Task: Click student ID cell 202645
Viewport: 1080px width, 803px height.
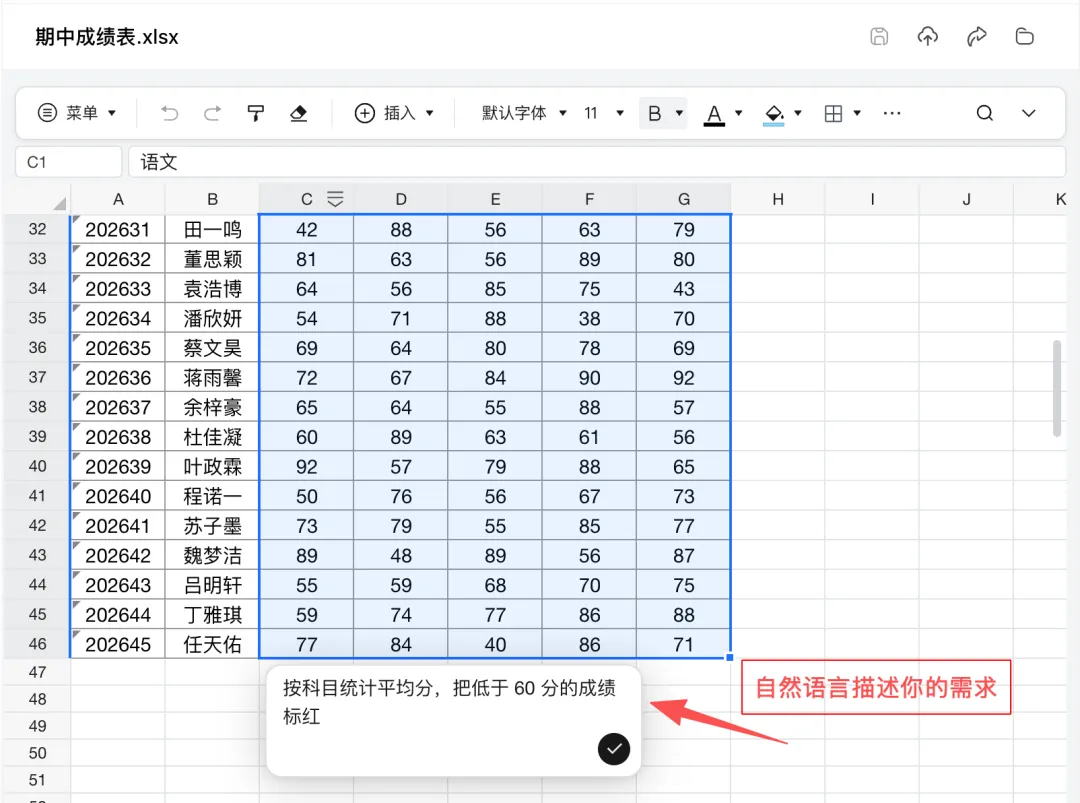Action: tap(118, 644)
